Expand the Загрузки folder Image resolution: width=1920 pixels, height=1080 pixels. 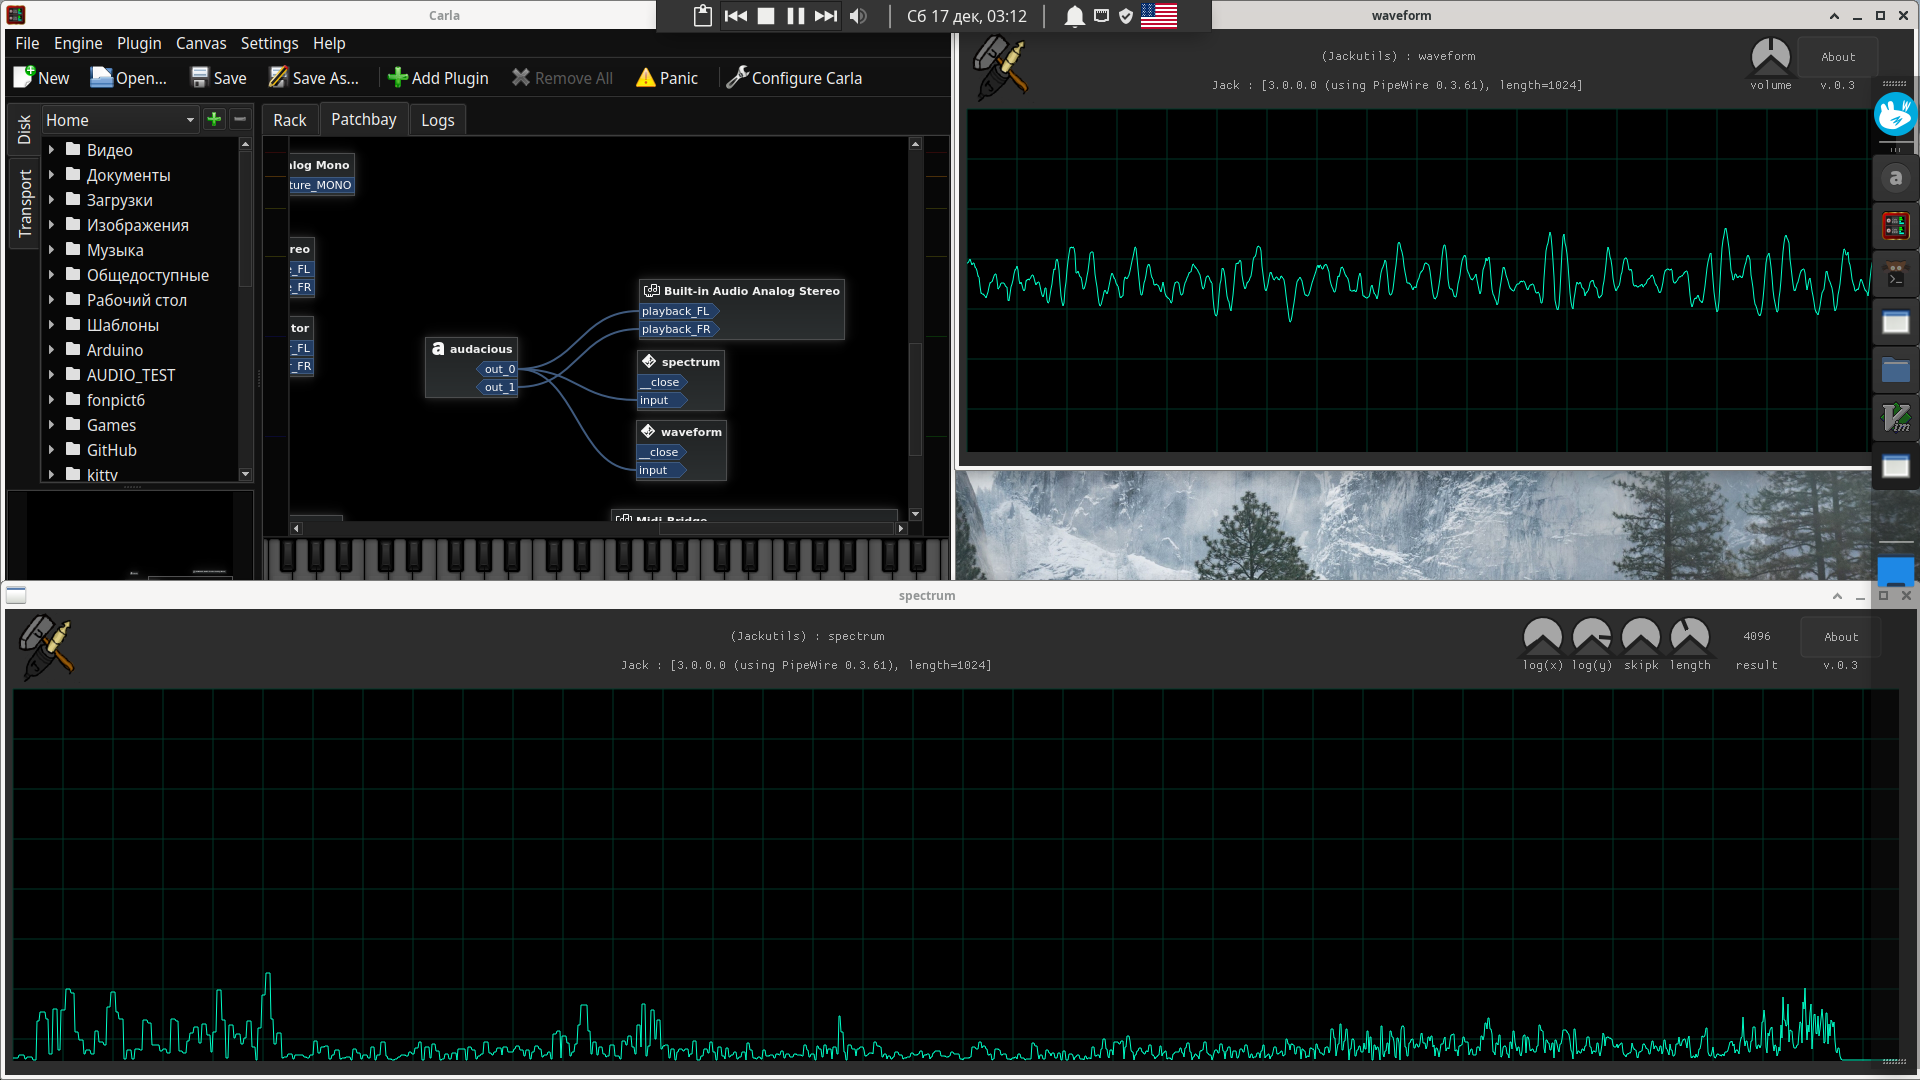(x=51, y=200)
